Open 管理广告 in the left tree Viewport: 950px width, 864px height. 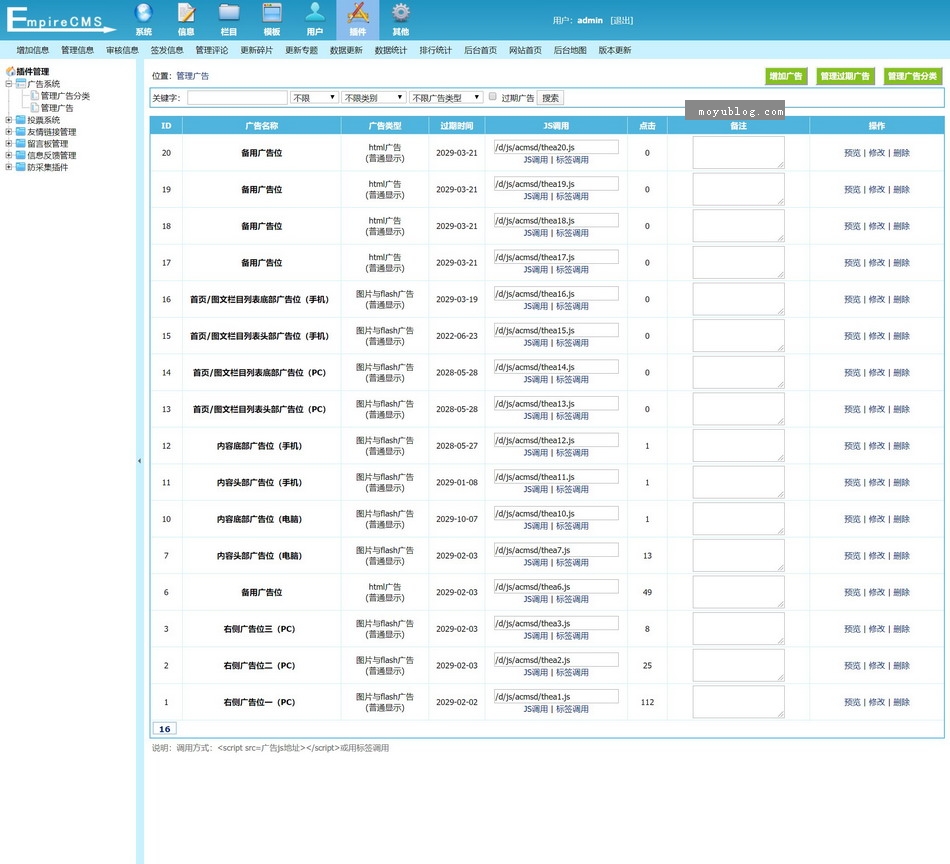coord(57,108)
